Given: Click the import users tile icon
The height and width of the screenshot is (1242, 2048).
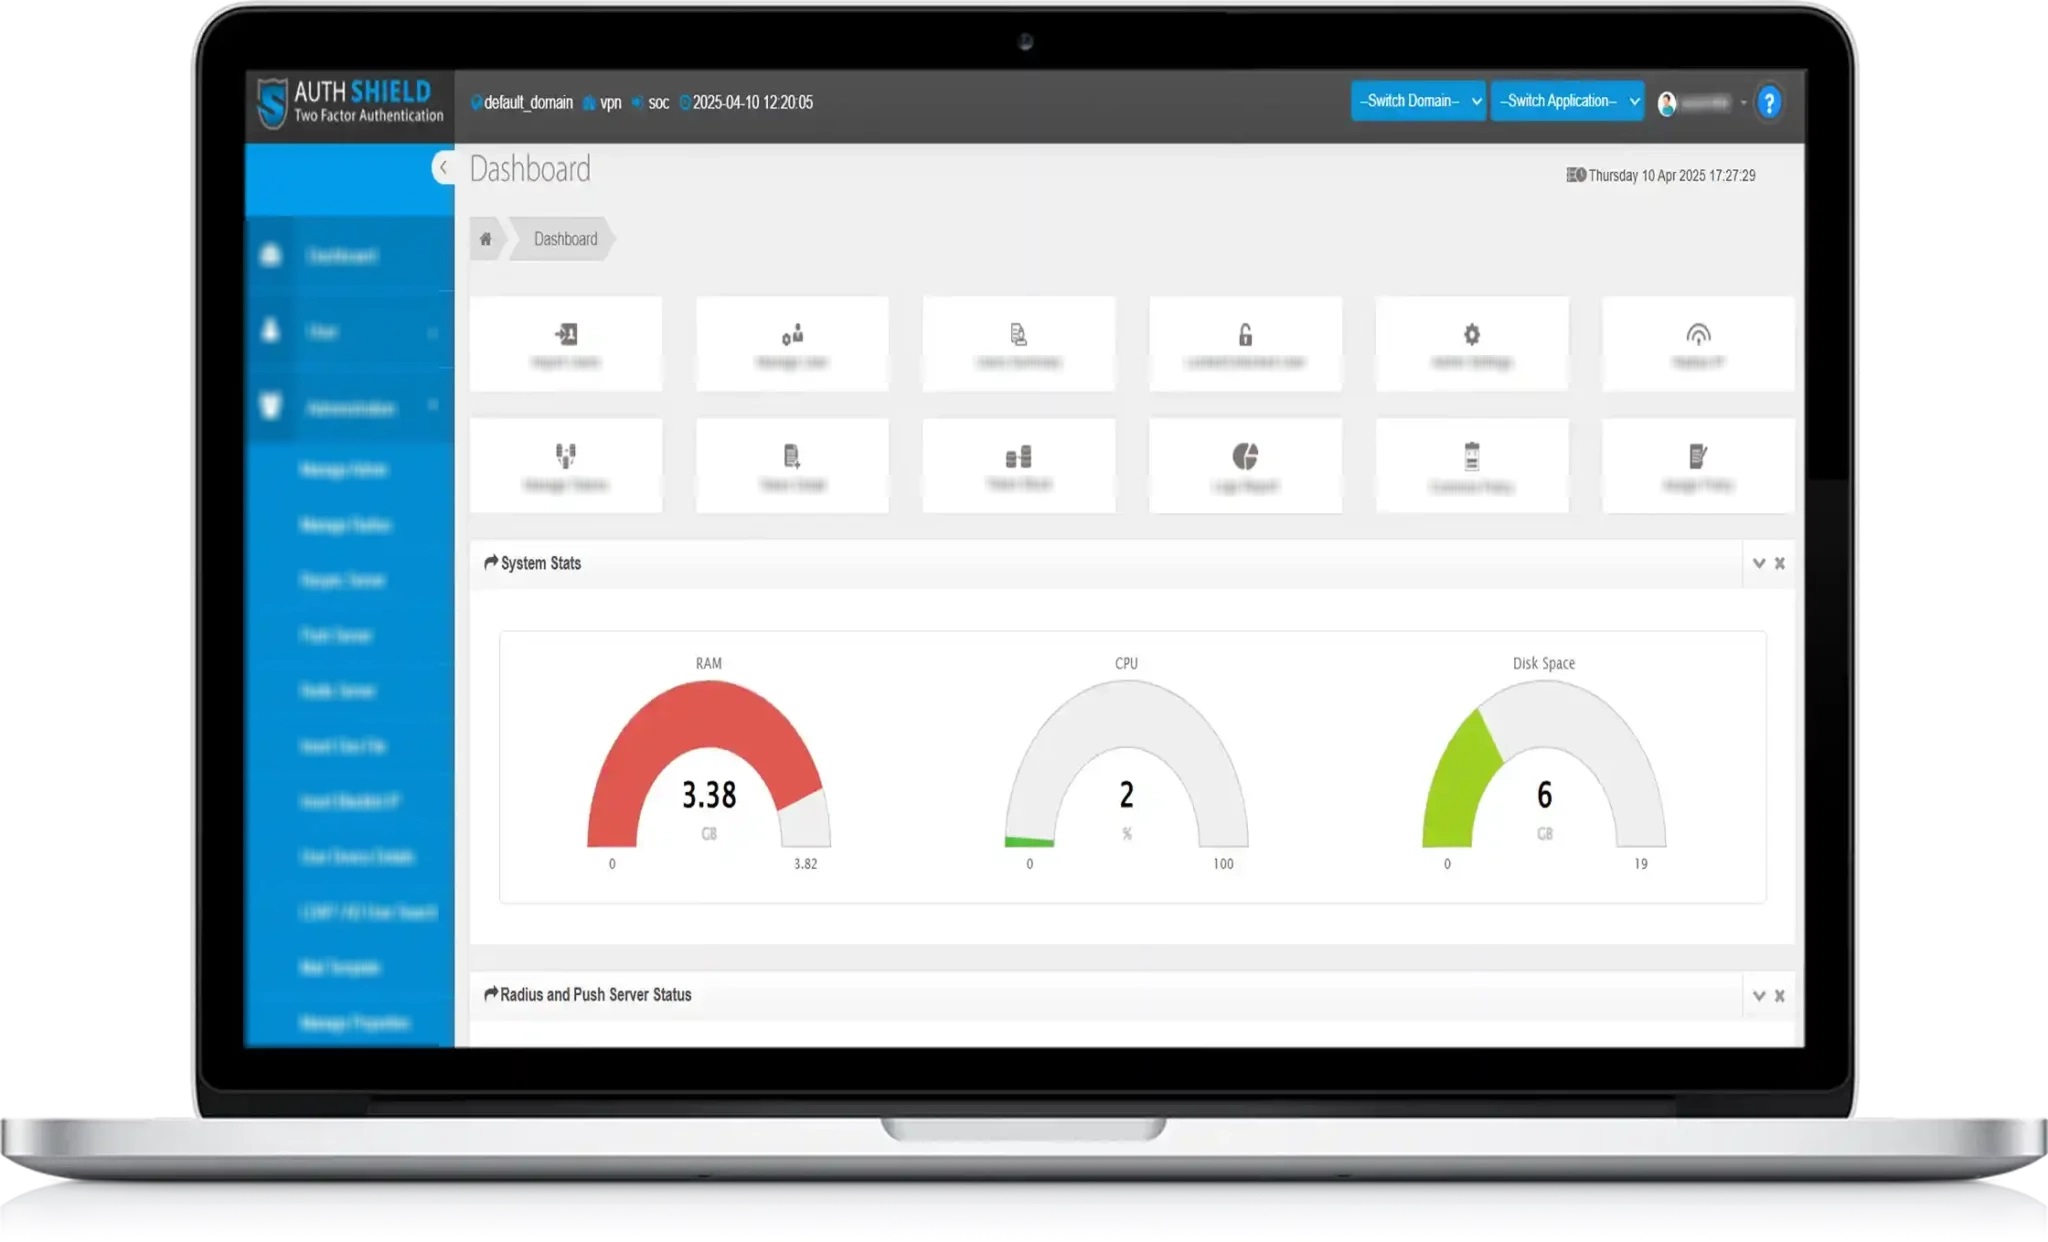Looking at the screenshot, I should click(x=566, y=334).
